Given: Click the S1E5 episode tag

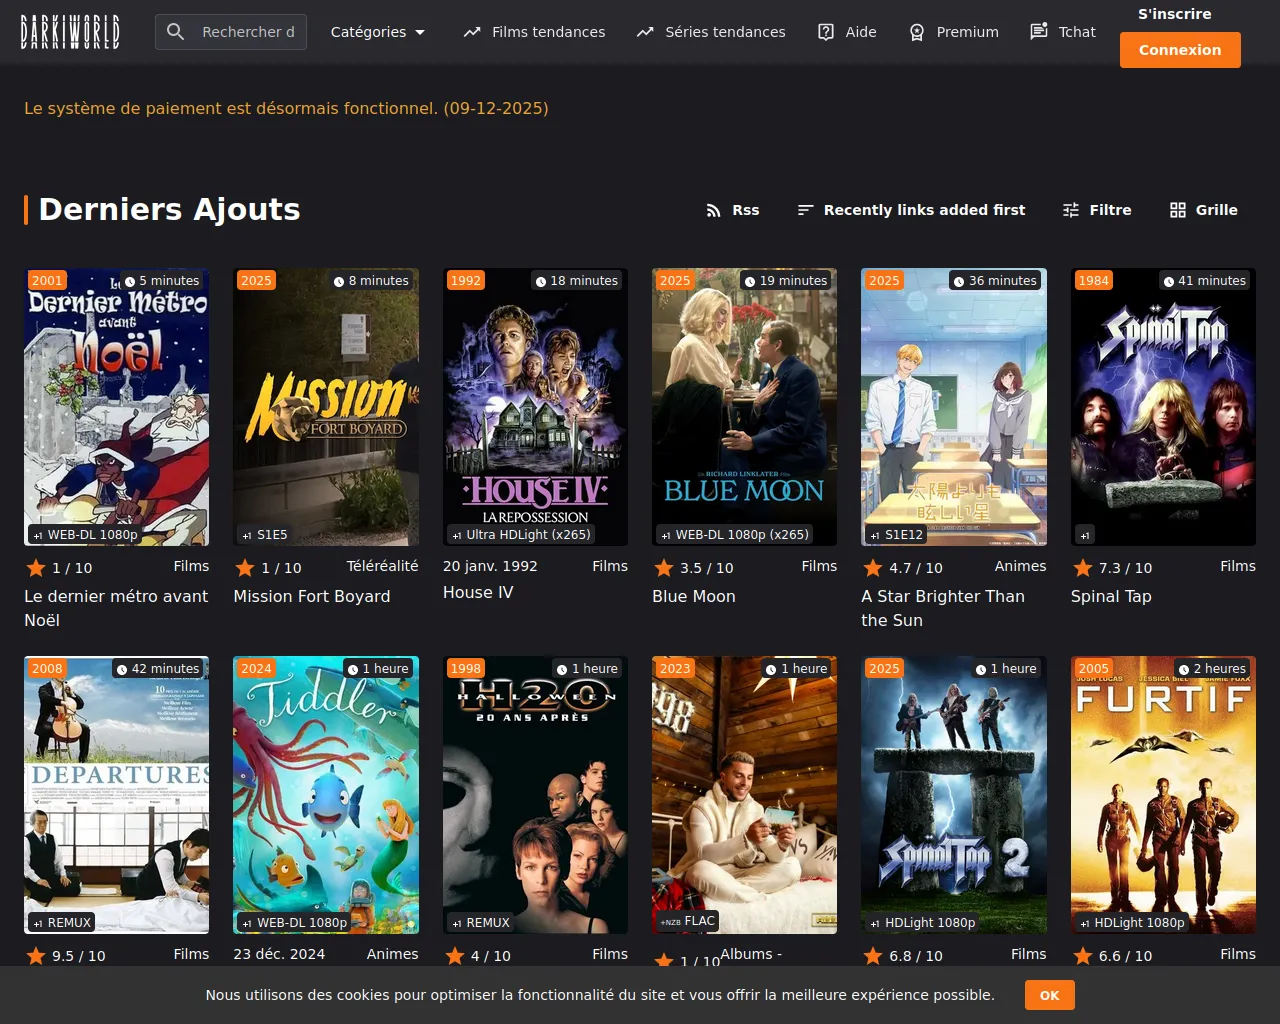Looking at the screenshot, I should 265,535.
